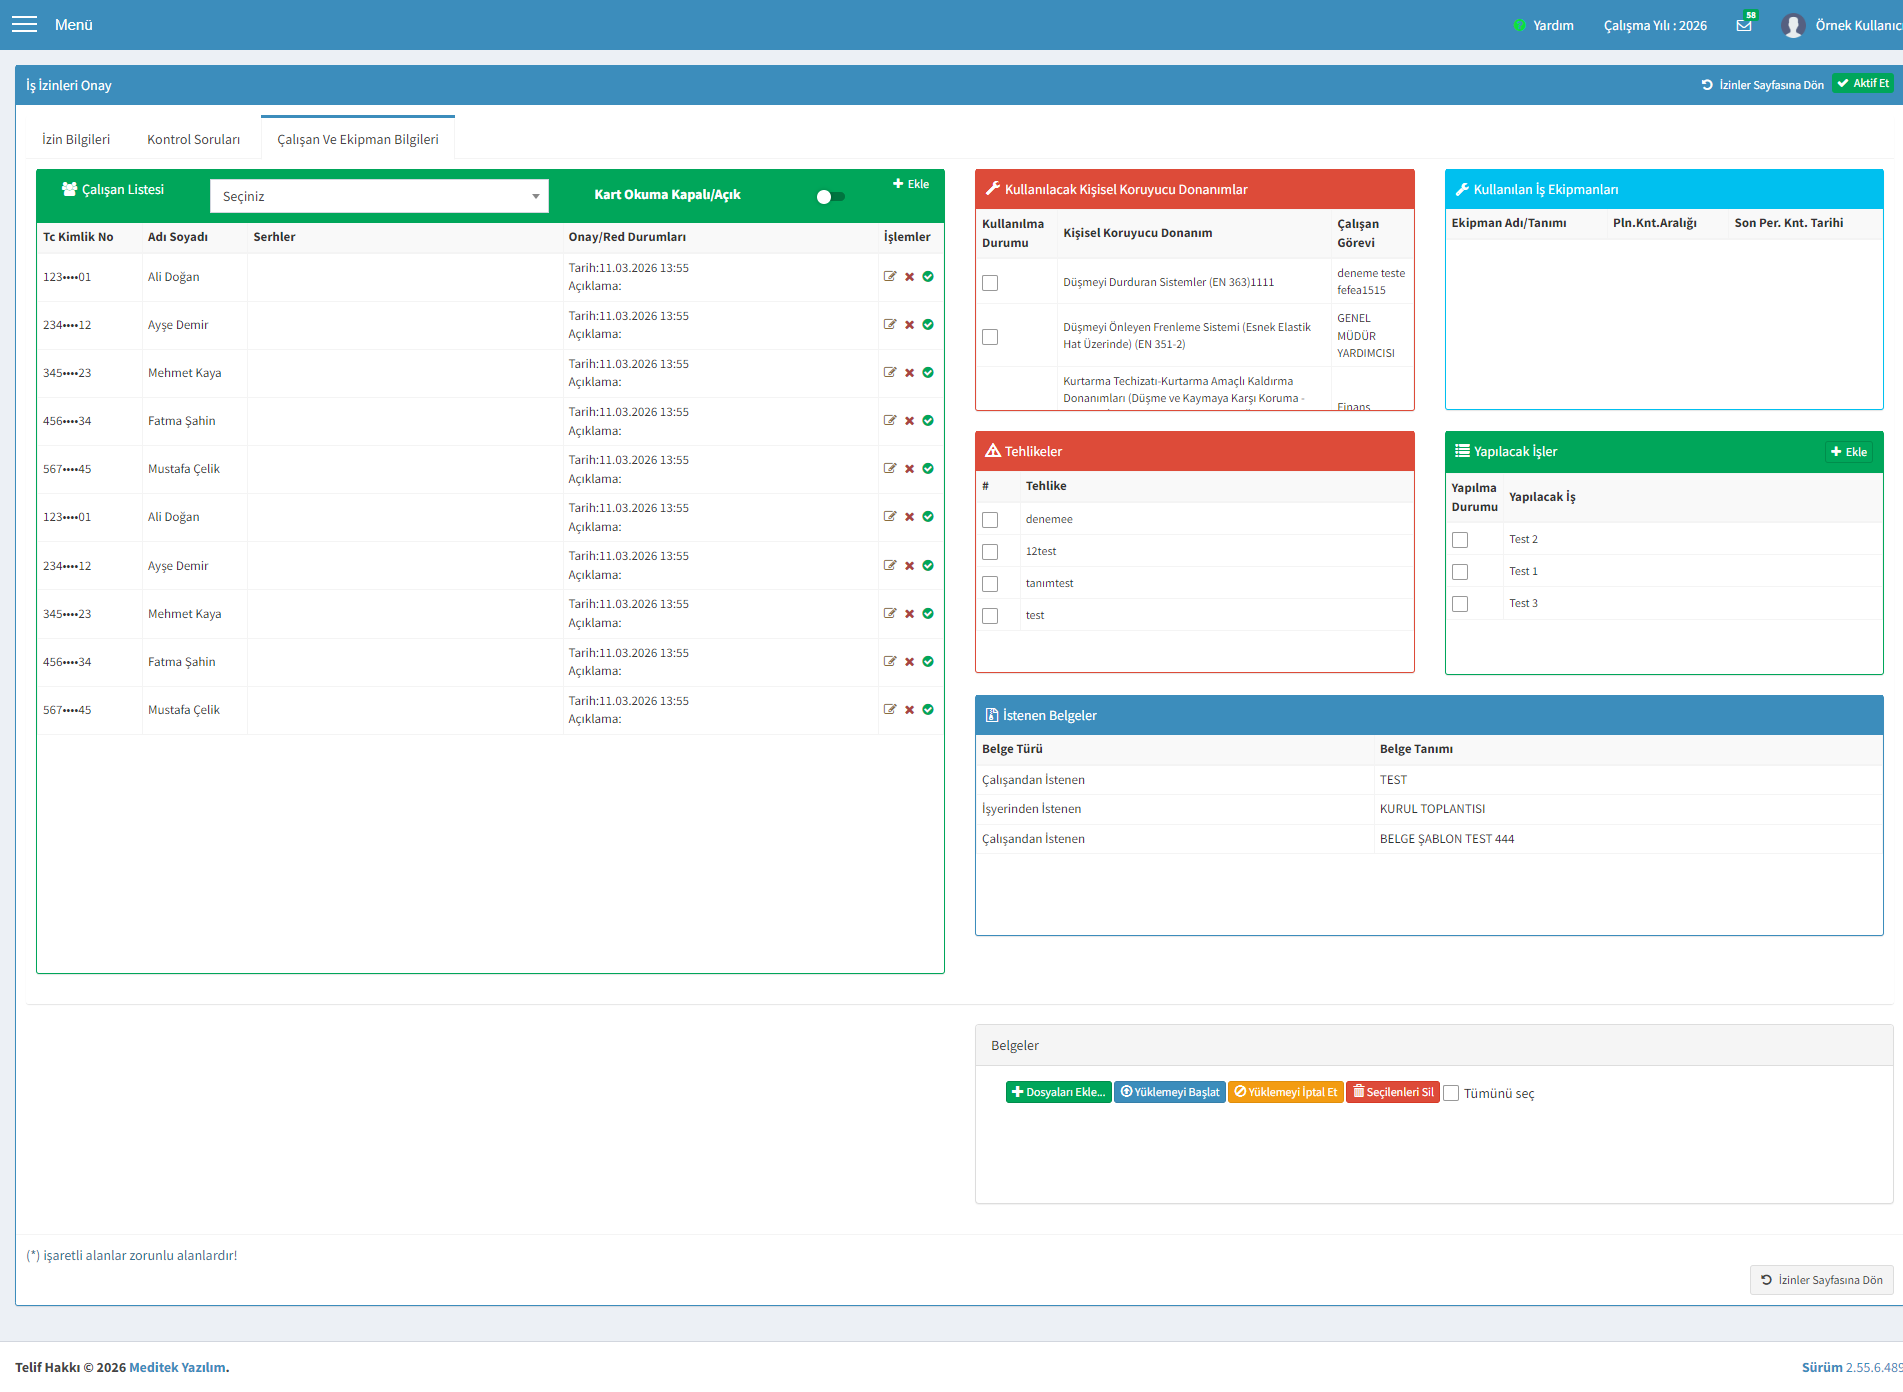Open the Seçiniz employee dropdown
This screenshot has height=1392, width=1903.
[379, 196]
